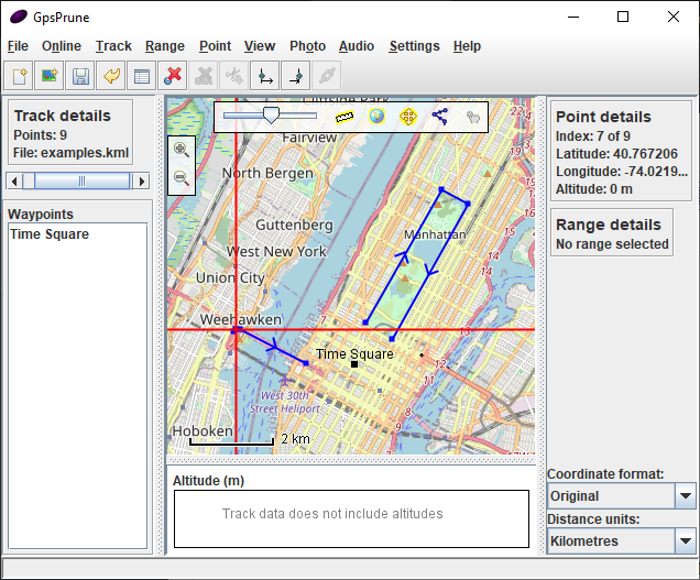Click the Set range end icon
This screenshot has height=580, width=700.
click(296, 76)
